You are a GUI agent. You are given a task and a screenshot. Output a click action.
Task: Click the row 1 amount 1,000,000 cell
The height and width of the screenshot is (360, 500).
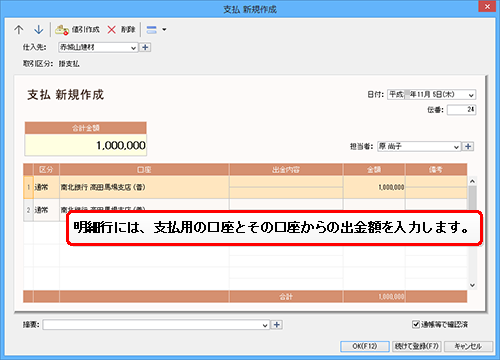point(374,187)
